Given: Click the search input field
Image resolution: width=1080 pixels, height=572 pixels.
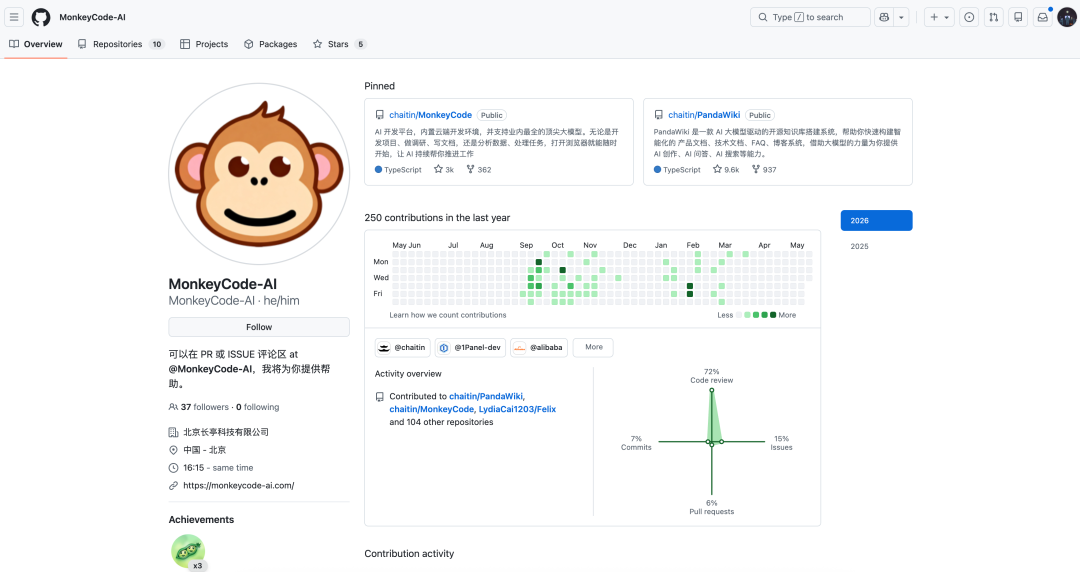Looking at the screenshot, I should click(810, 17).
